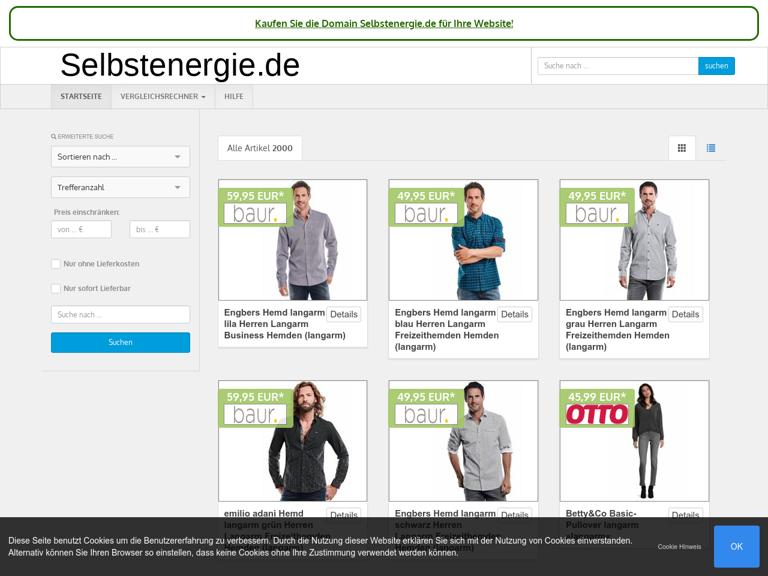Open Hilfe menu item
This screenshot has height=576, width=768.
(x=234, y=96)
